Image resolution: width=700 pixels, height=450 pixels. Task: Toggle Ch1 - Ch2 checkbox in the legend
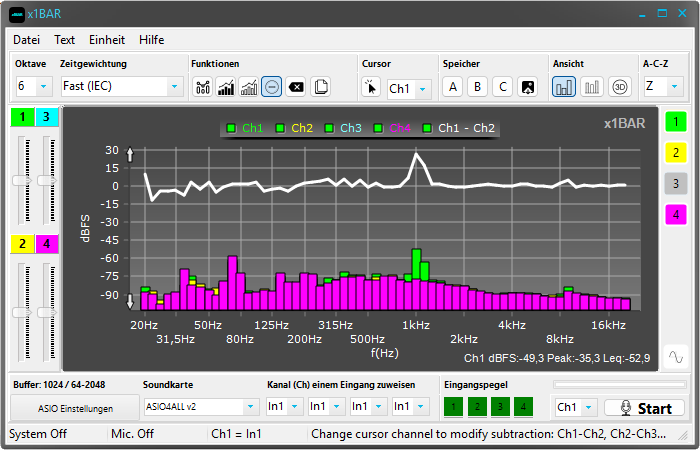click(427, 129)
